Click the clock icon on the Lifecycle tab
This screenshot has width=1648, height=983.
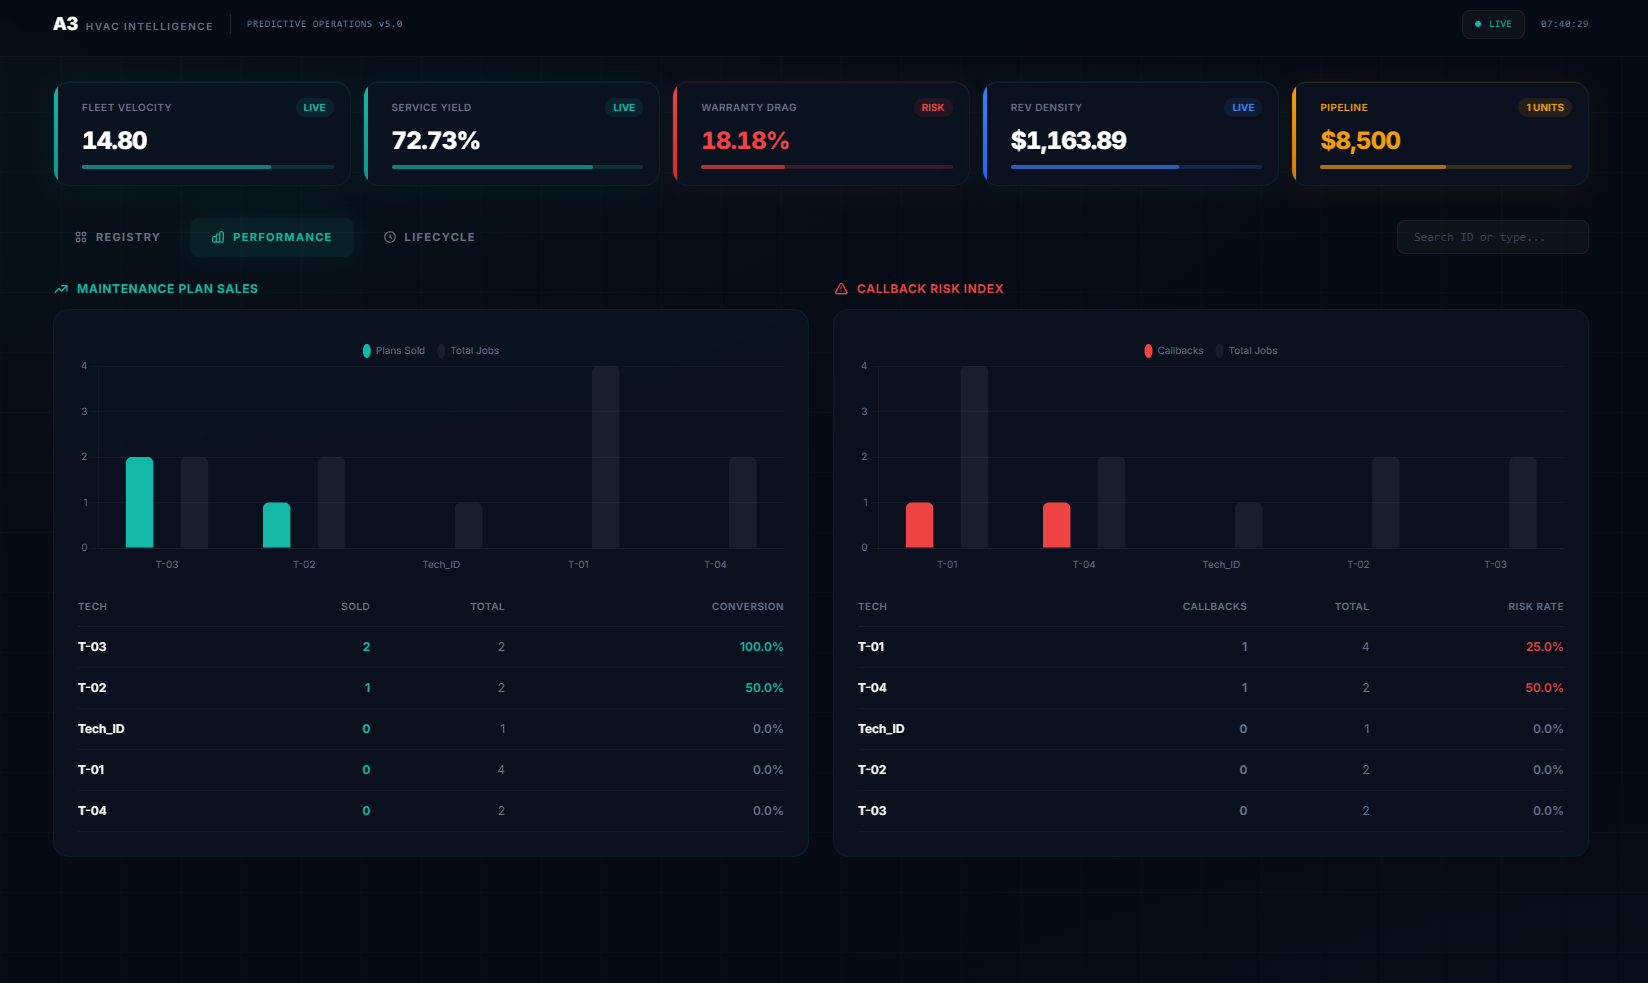[389, 236]
